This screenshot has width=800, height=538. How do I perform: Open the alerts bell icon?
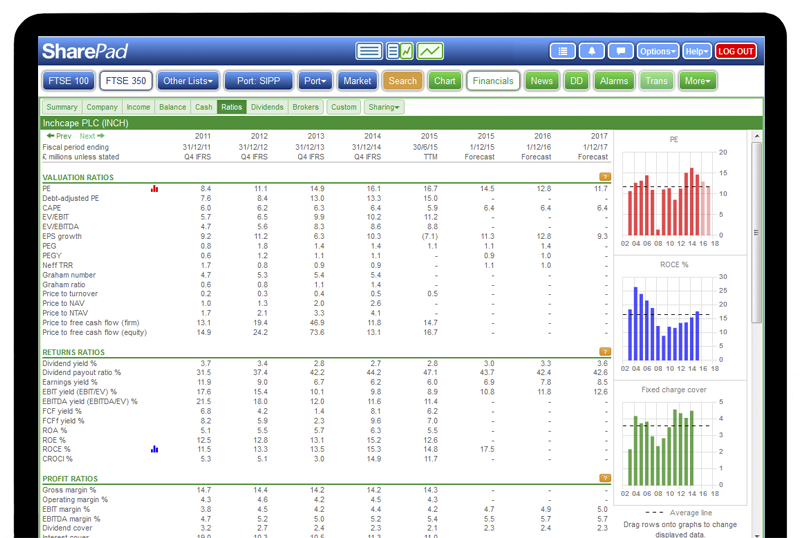591,51
